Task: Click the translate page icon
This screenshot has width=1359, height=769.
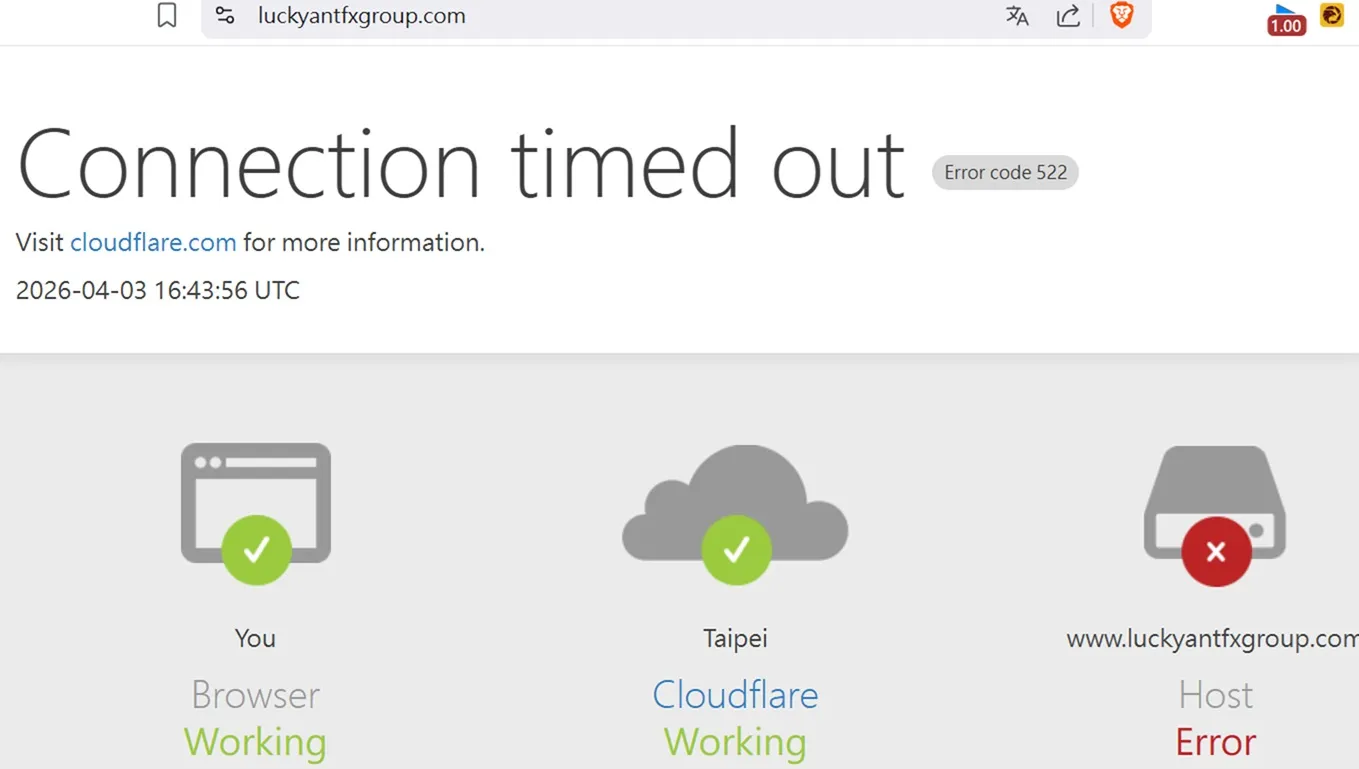Action: tap(1017, 16)
